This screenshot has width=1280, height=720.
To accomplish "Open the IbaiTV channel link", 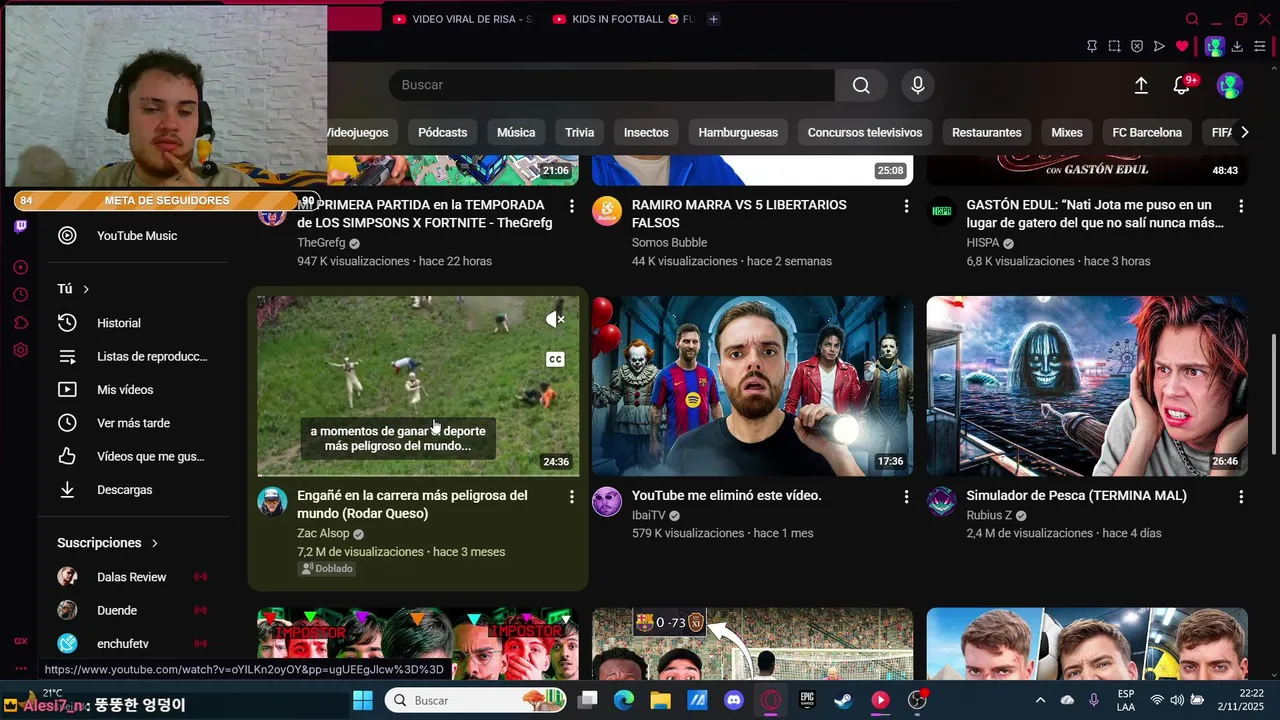I will [x=648, y=515].
